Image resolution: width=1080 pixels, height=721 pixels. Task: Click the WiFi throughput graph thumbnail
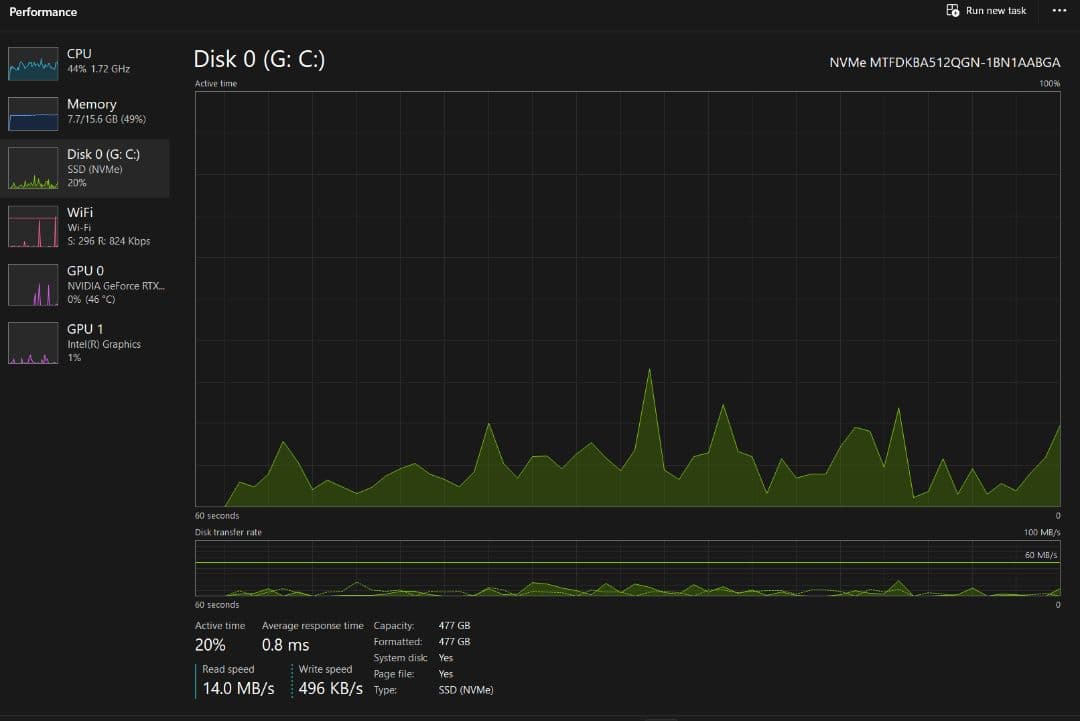33,227
